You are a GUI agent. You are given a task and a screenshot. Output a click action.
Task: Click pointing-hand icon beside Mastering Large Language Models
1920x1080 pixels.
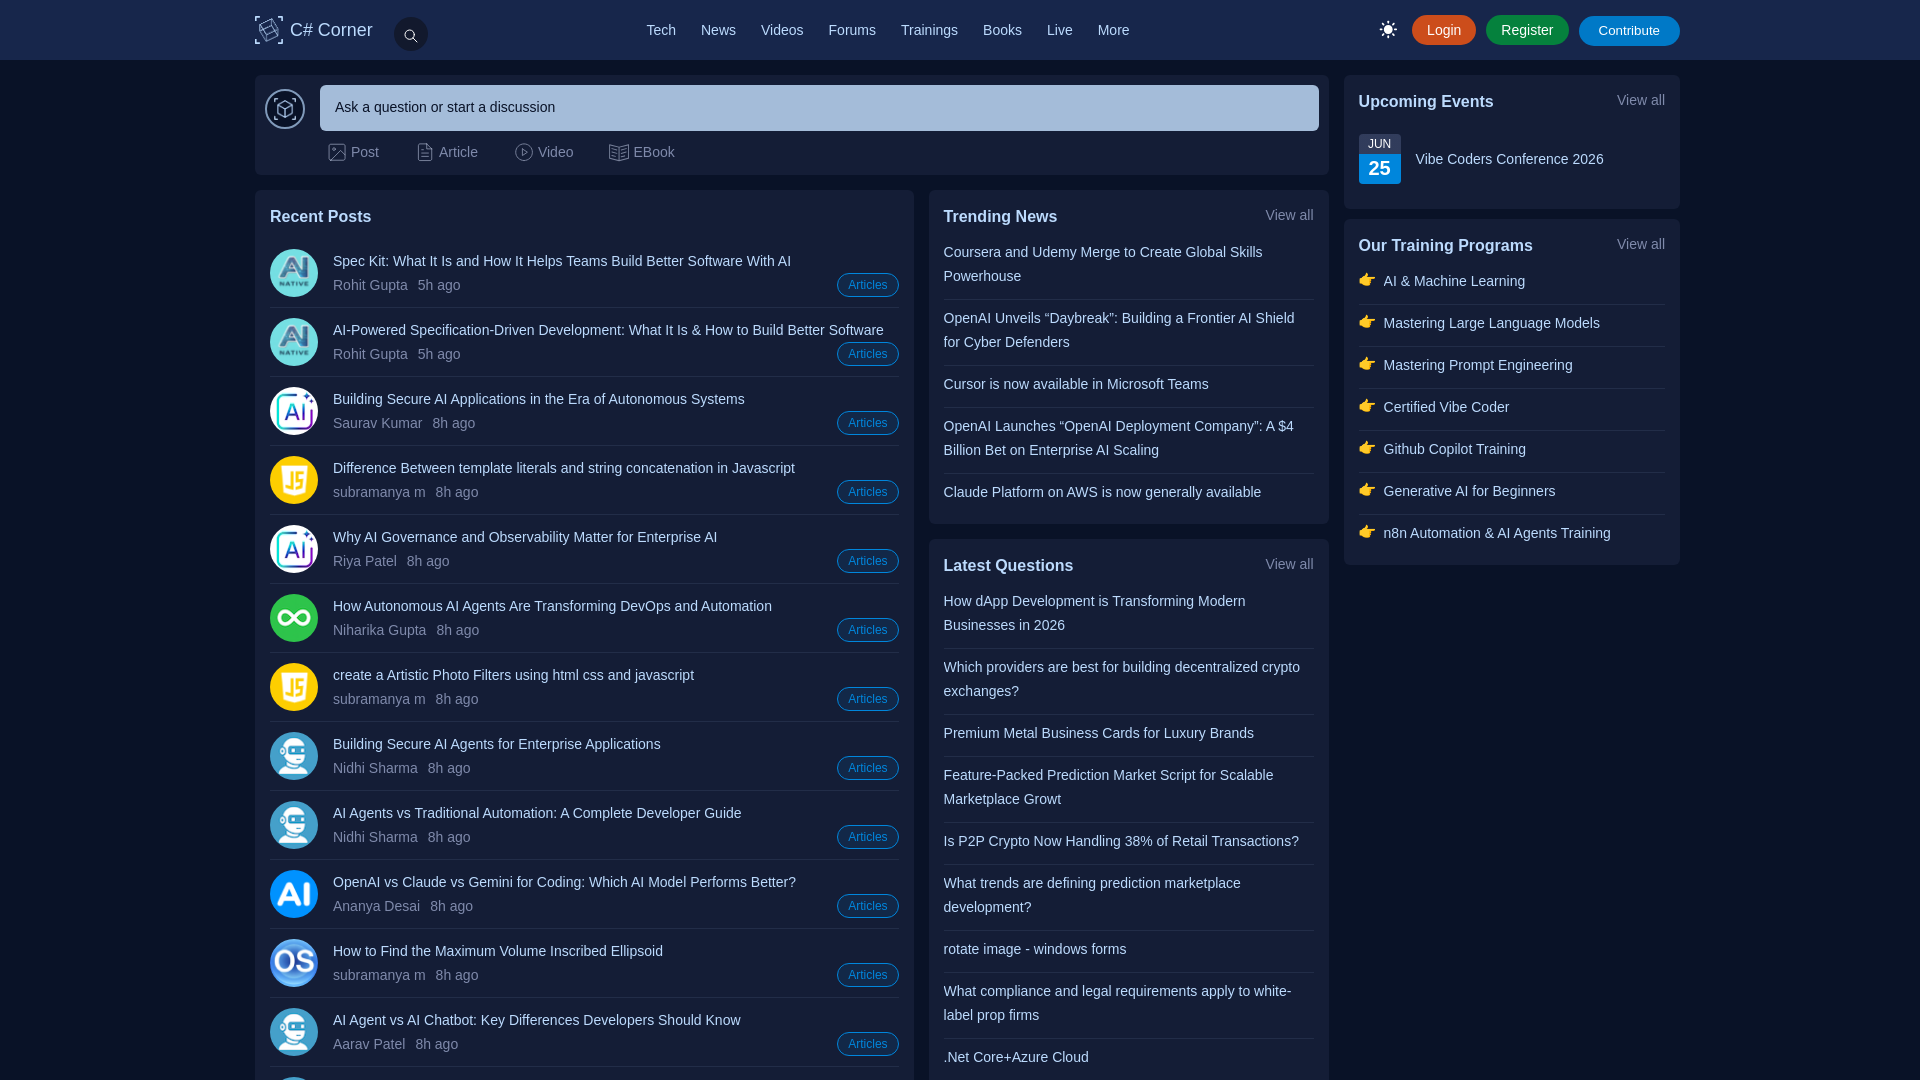point(1367,322)
